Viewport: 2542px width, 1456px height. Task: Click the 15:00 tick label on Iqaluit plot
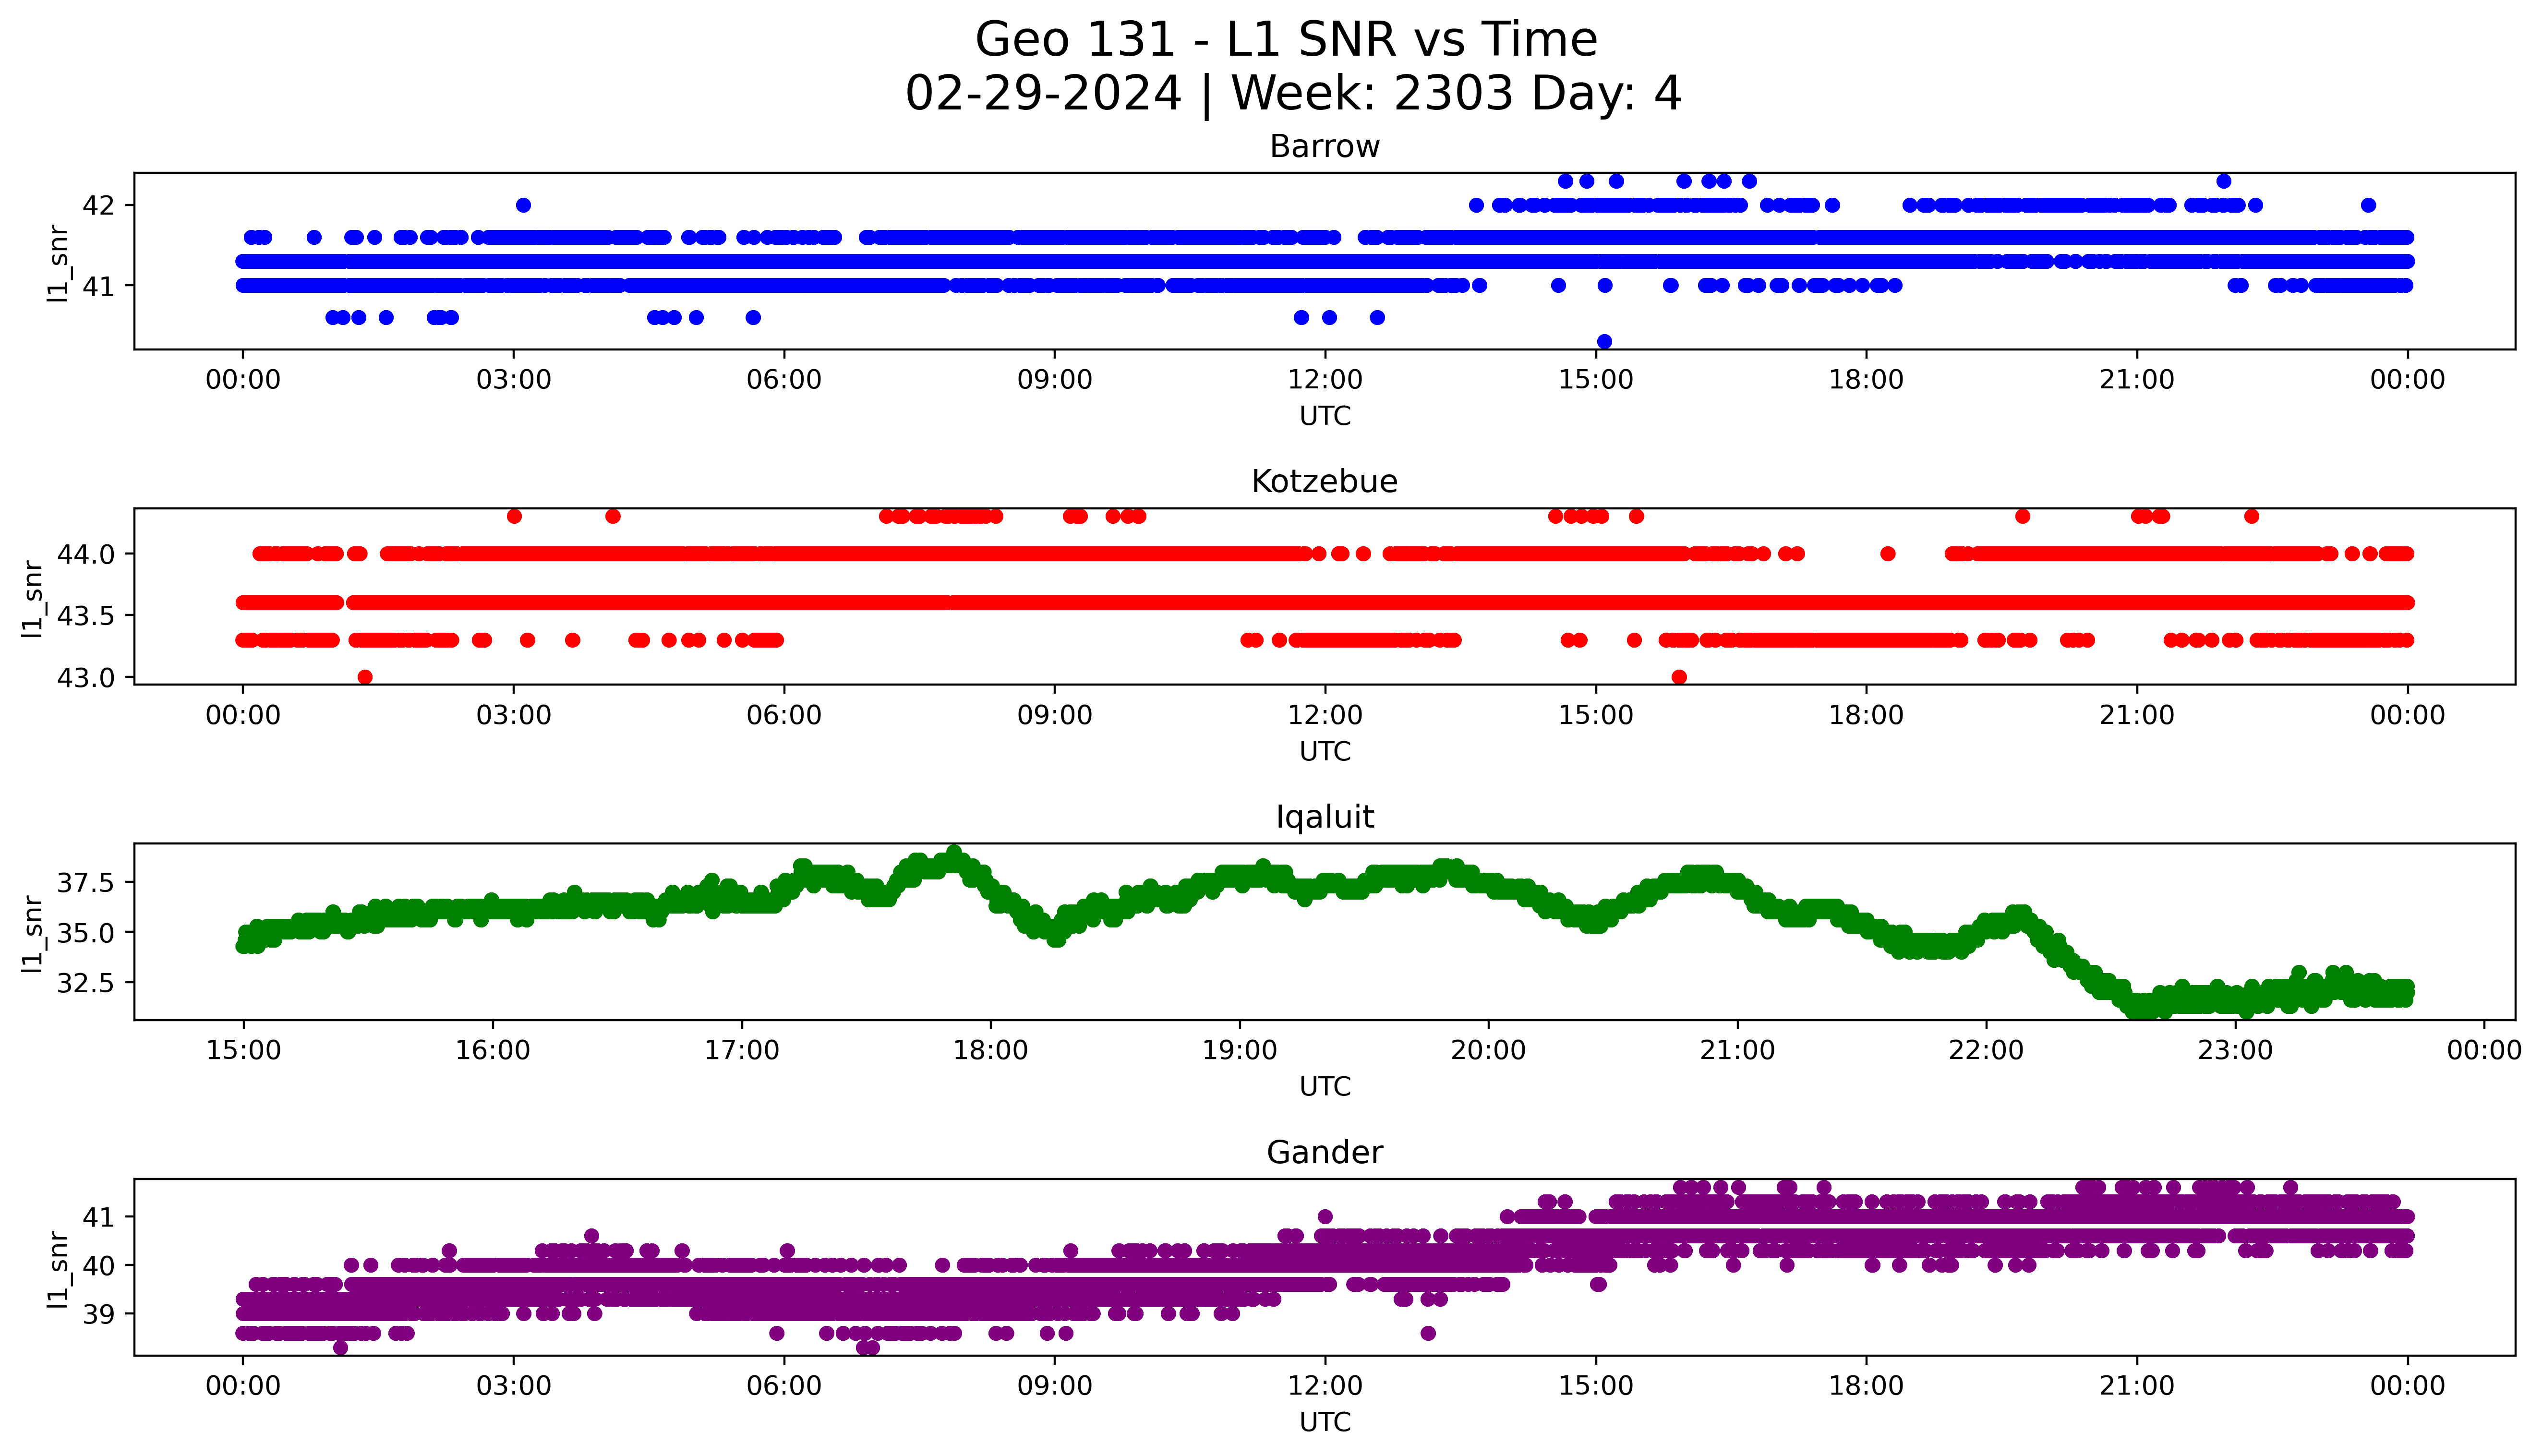point(243,1051)
